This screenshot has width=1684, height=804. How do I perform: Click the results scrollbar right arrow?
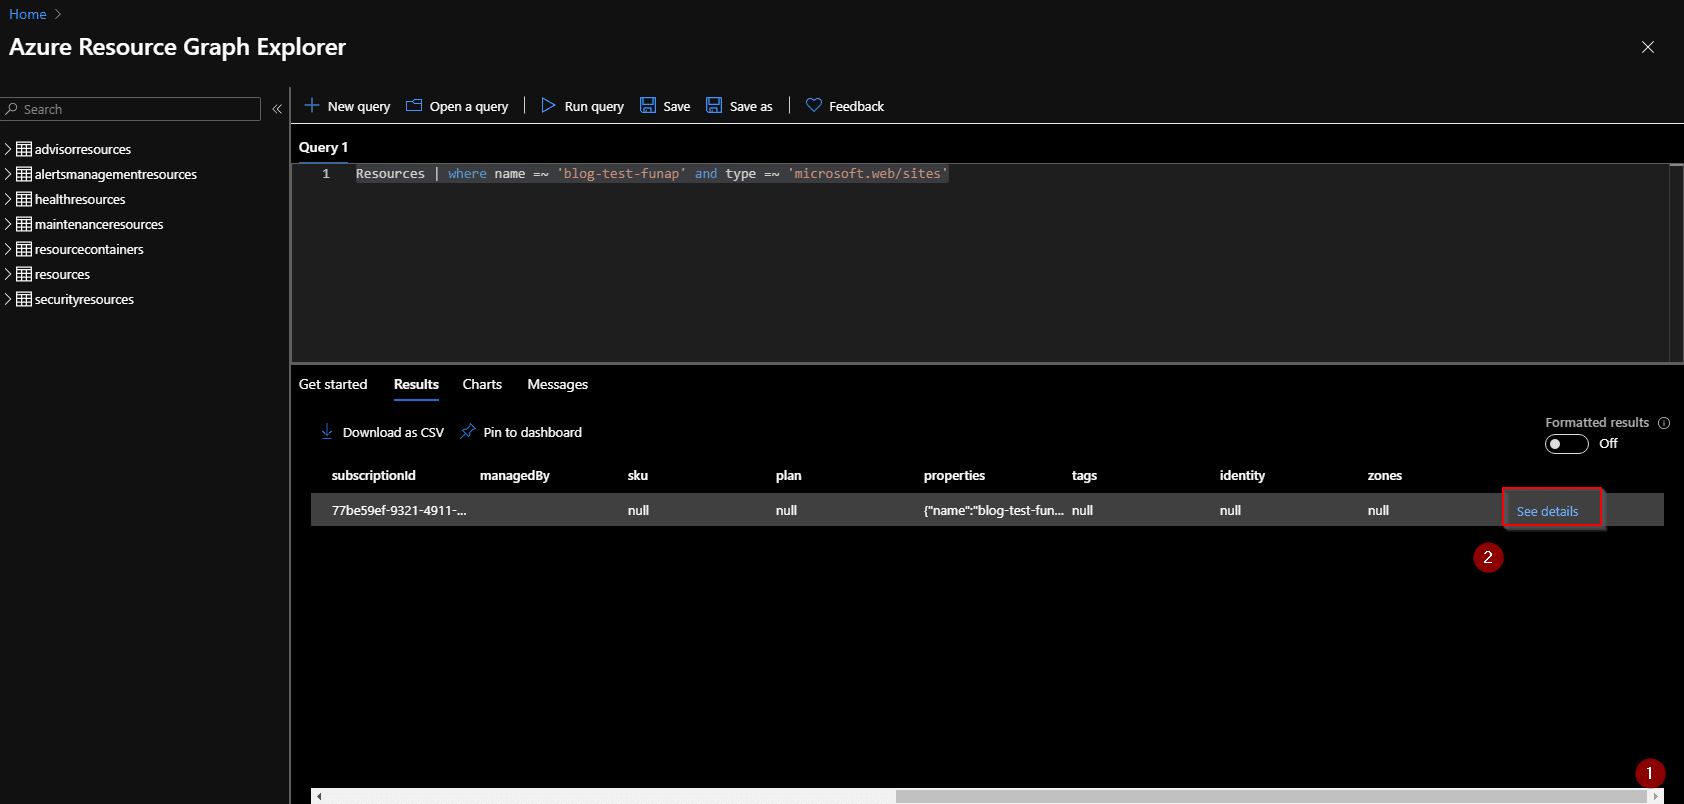point(1656,796)
